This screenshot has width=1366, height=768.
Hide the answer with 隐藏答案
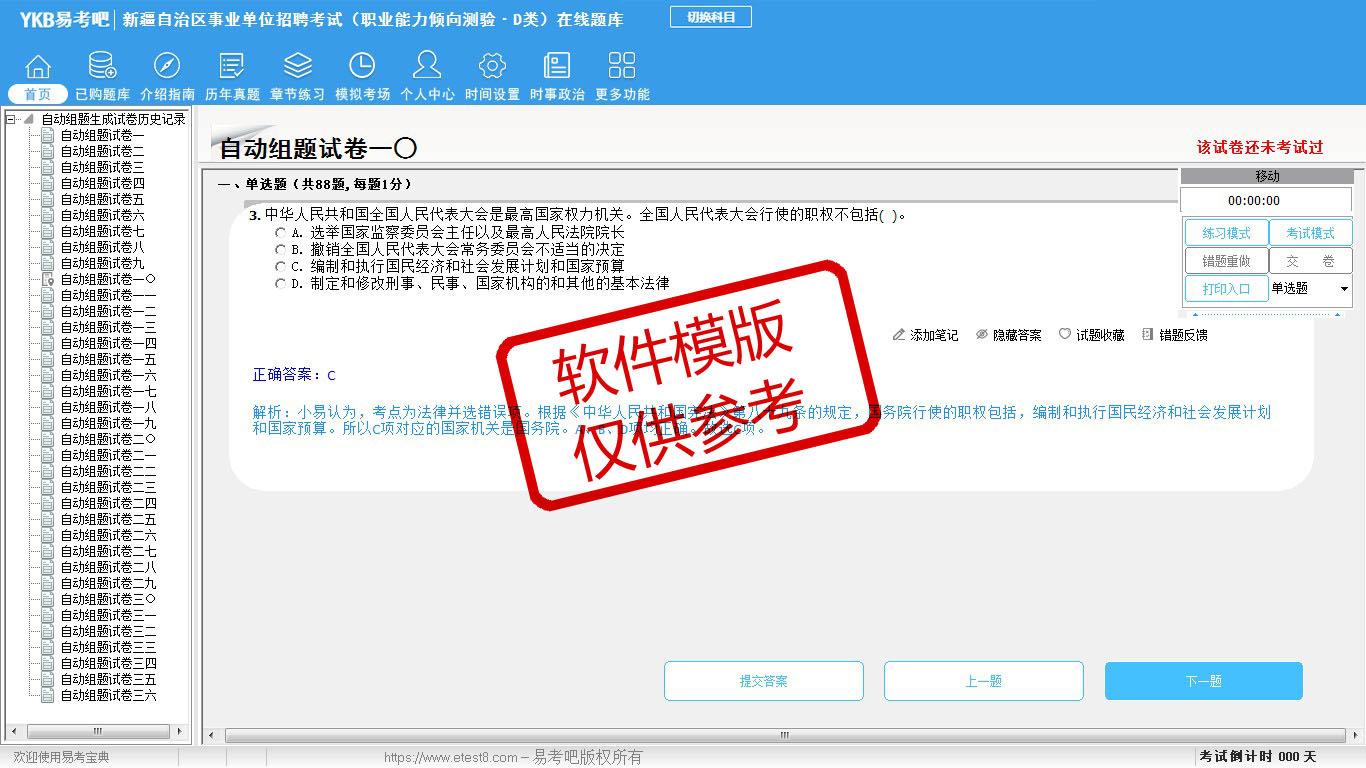[1009, 335]
